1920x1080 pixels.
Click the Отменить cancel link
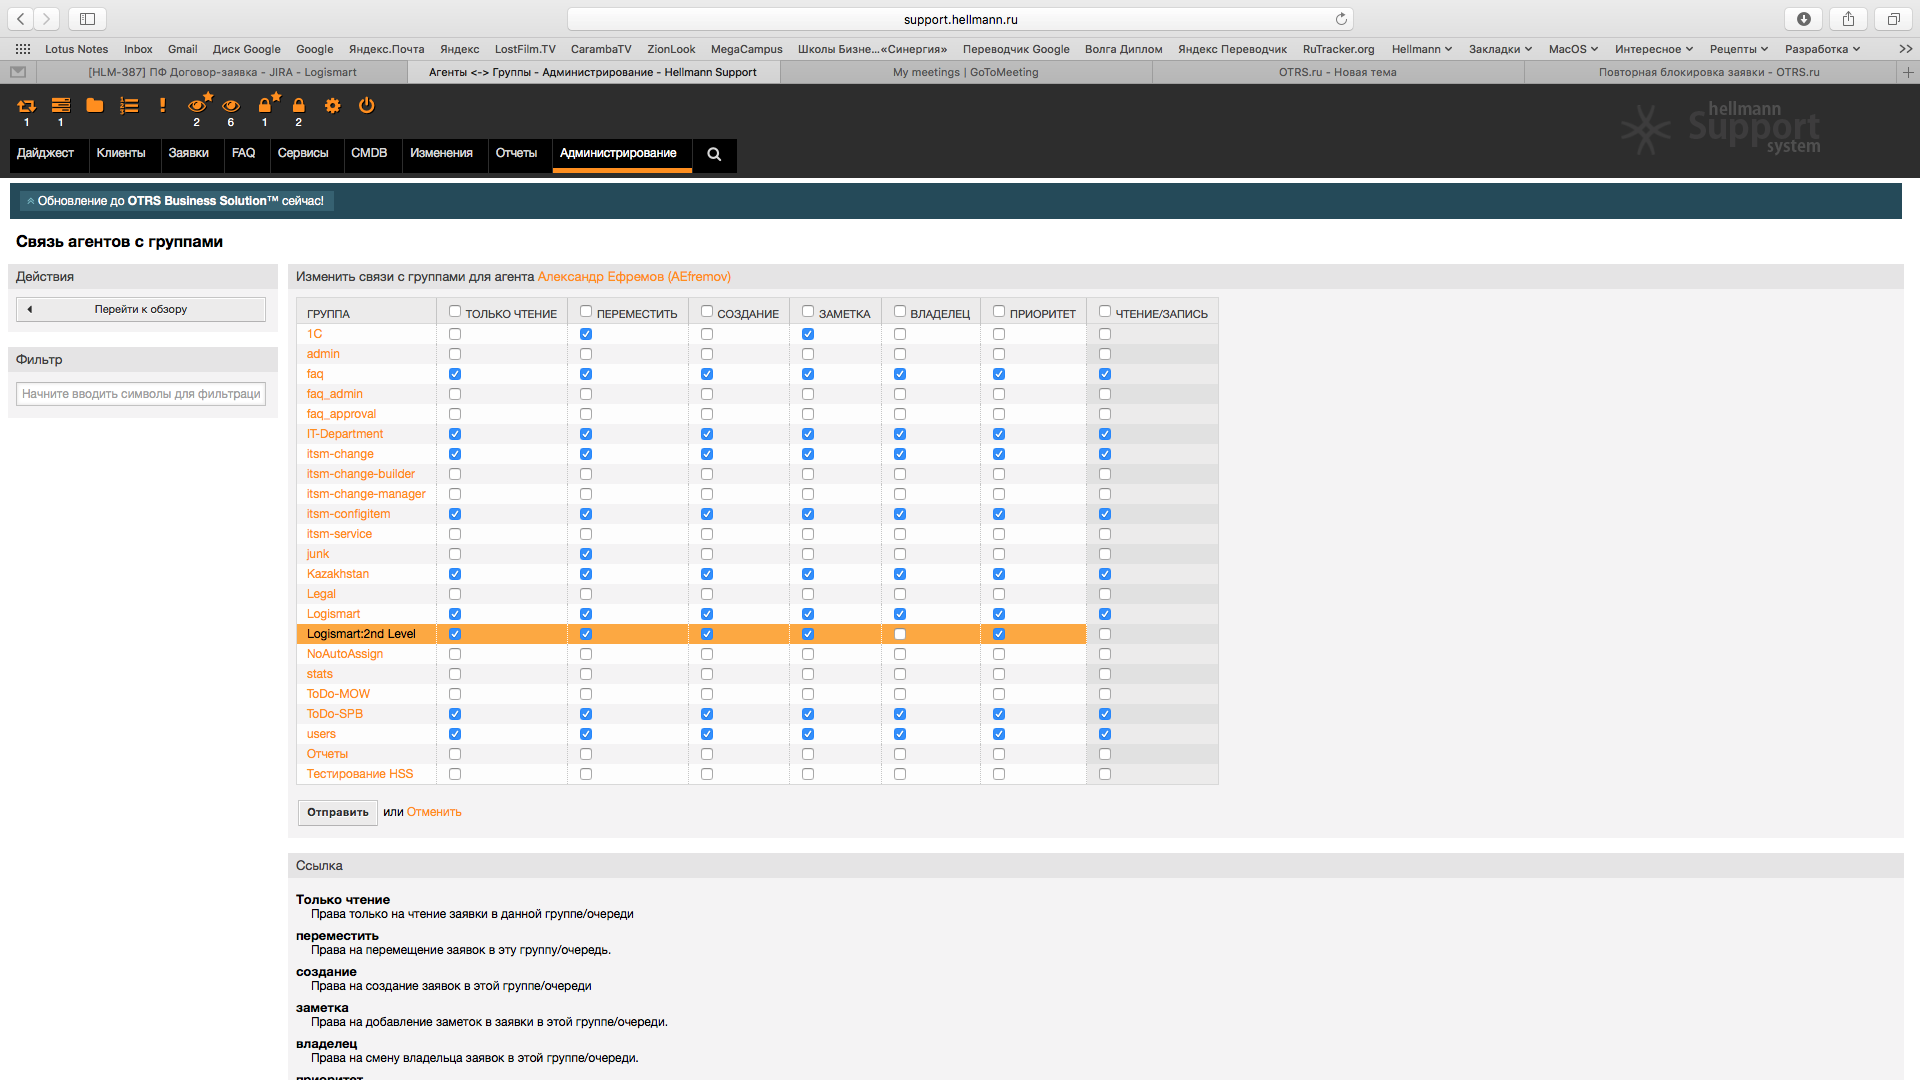434,812
